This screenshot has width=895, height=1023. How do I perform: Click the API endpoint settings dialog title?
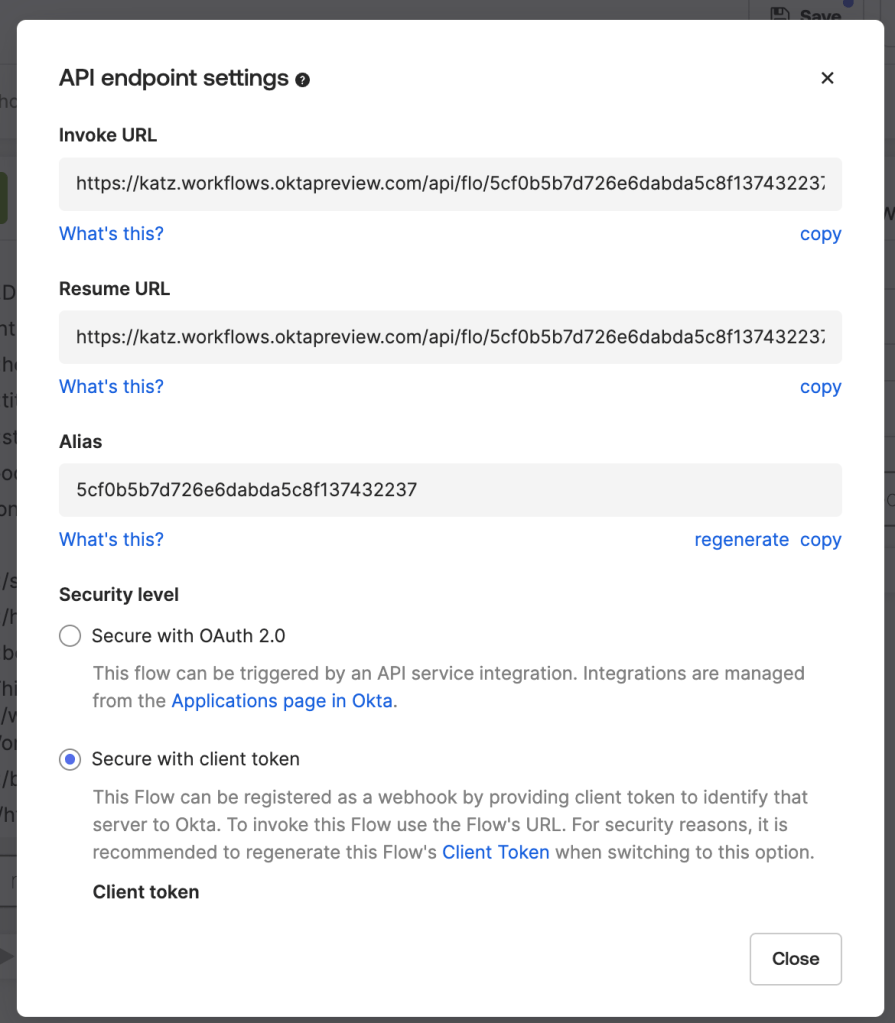click(x=173, y=77)
